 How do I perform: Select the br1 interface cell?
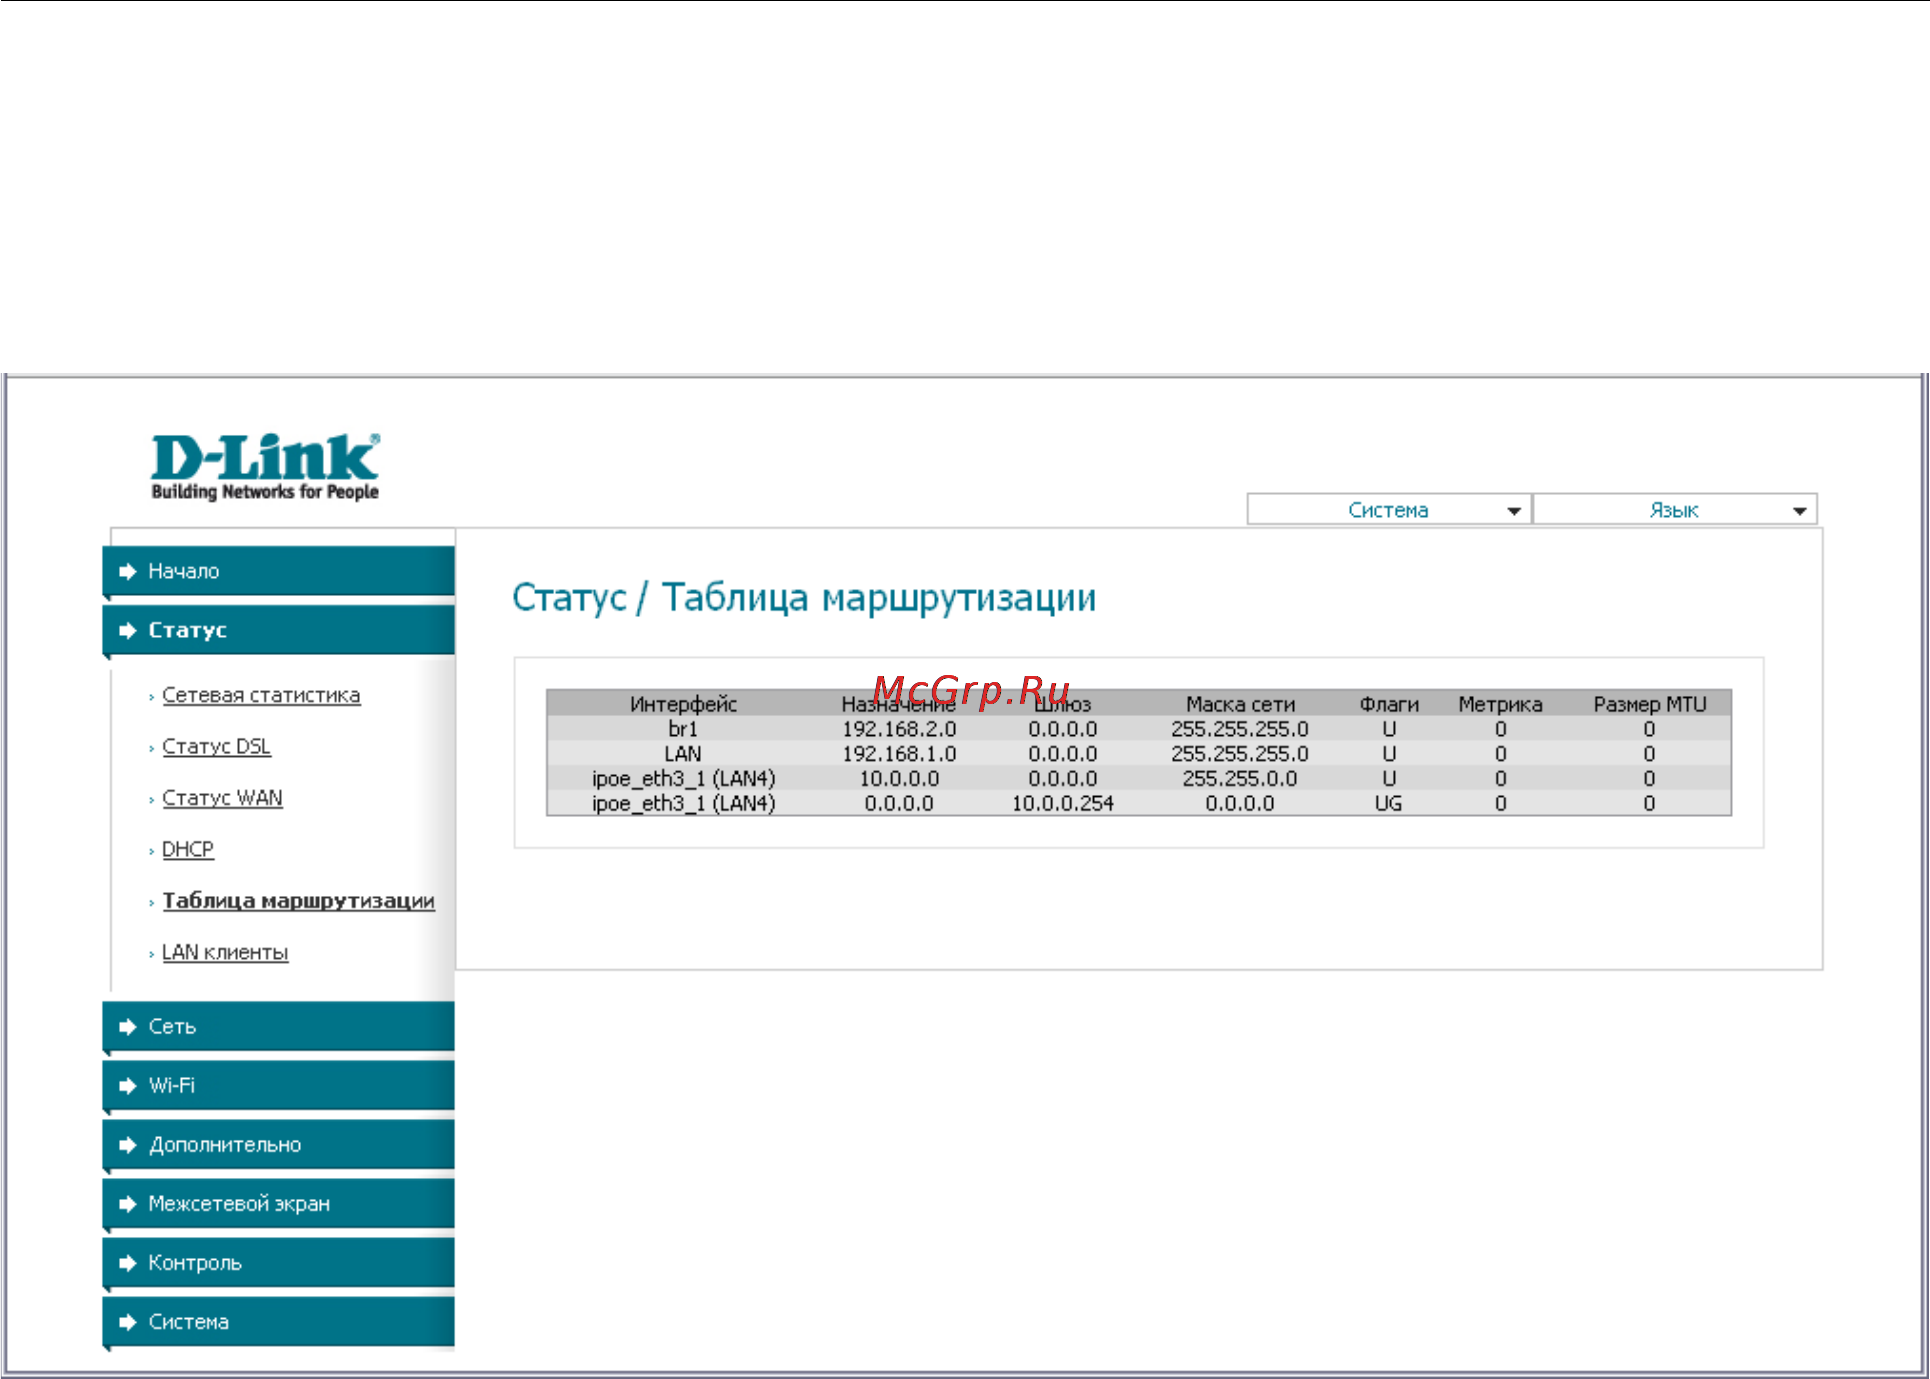click(x=683, y=729)
